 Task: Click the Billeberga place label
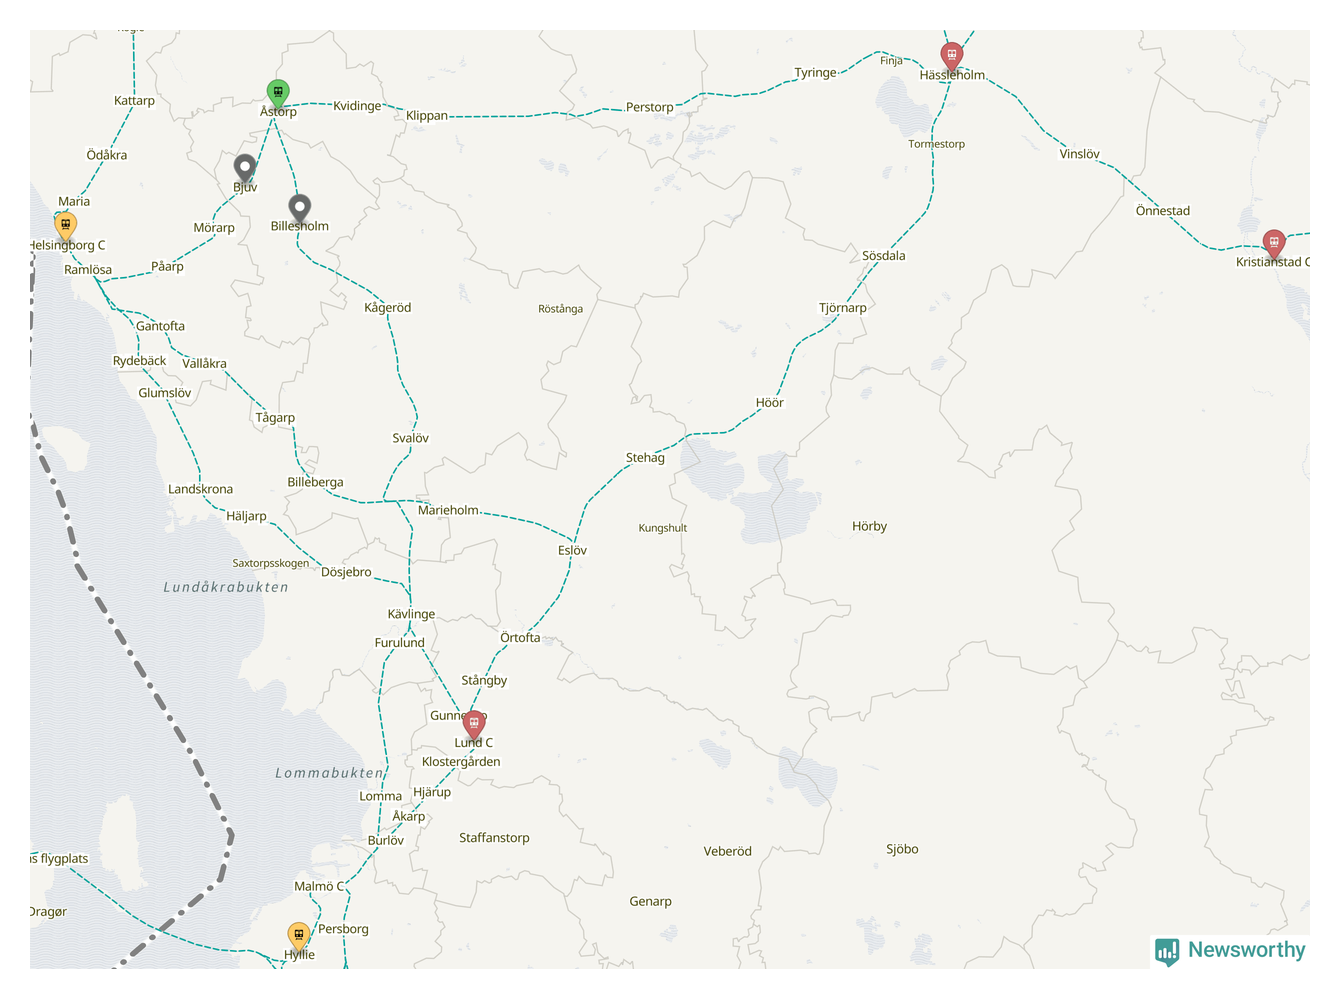(x=315, y=482)
